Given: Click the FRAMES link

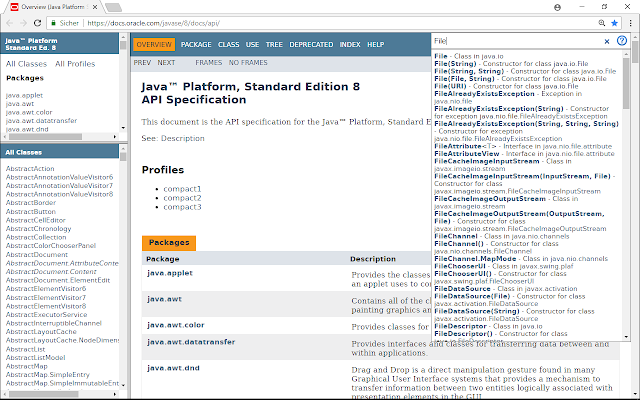Looking at the screenshot, I should (209, 62).
